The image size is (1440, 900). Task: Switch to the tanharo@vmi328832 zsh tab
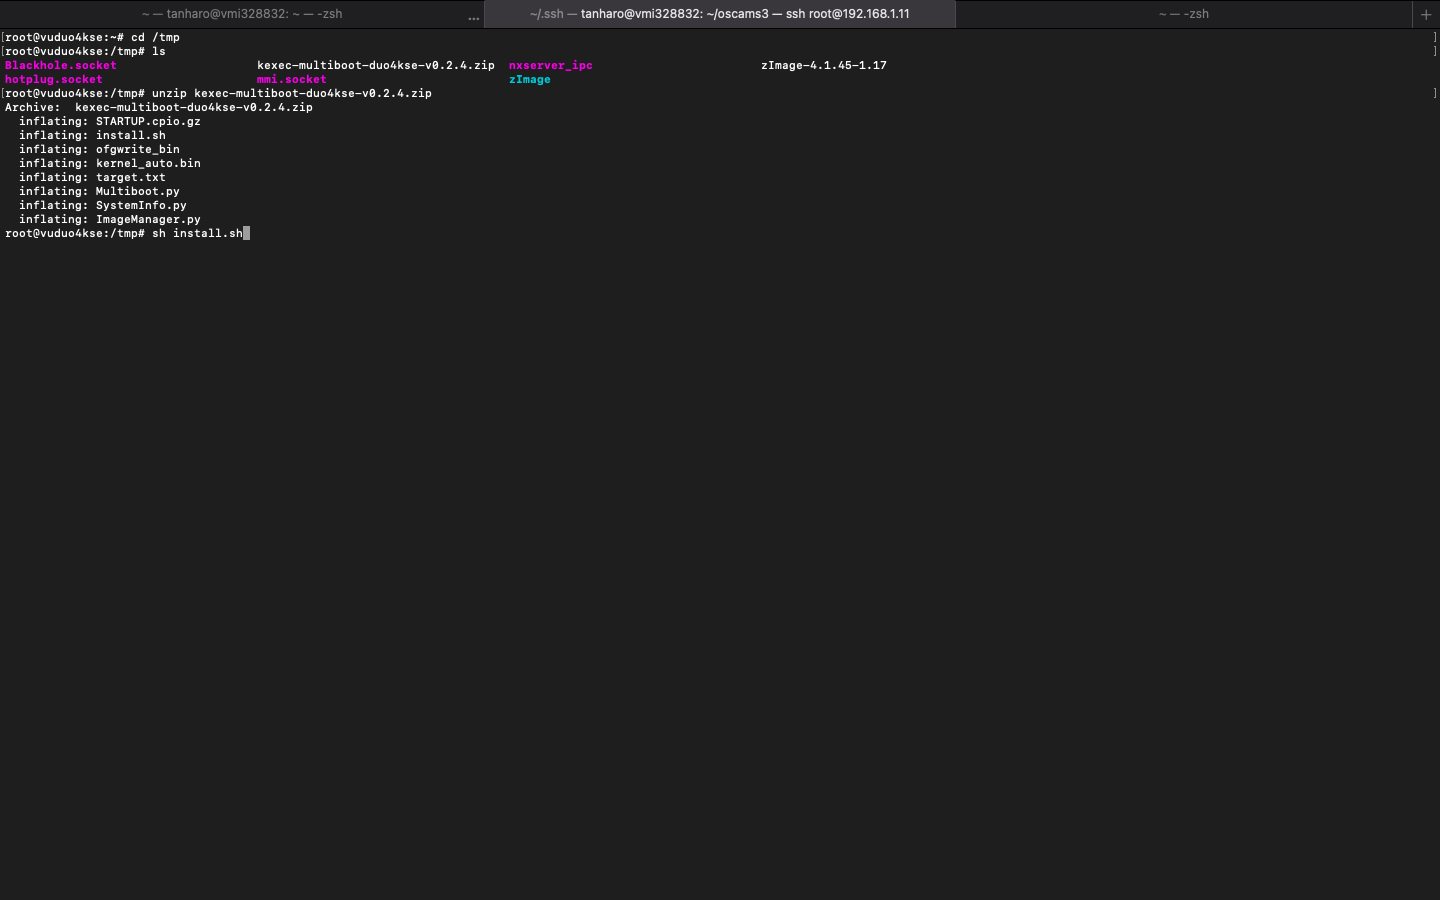[242, 14]
